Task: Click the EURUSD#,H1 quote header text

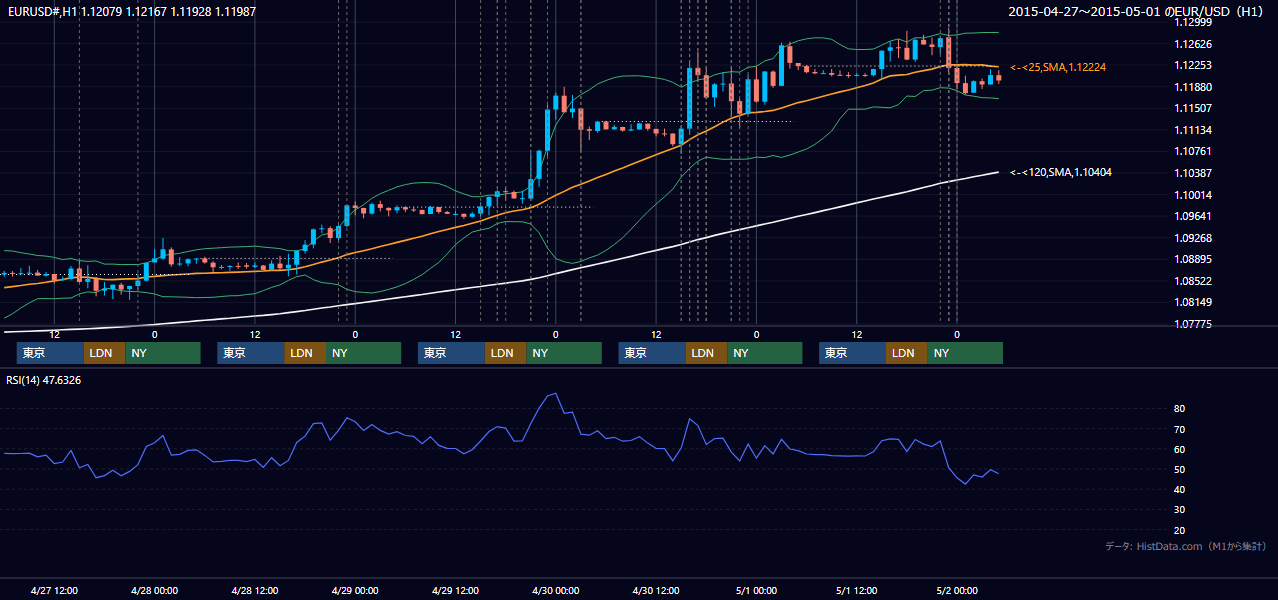Action: (x=130, y=11)
